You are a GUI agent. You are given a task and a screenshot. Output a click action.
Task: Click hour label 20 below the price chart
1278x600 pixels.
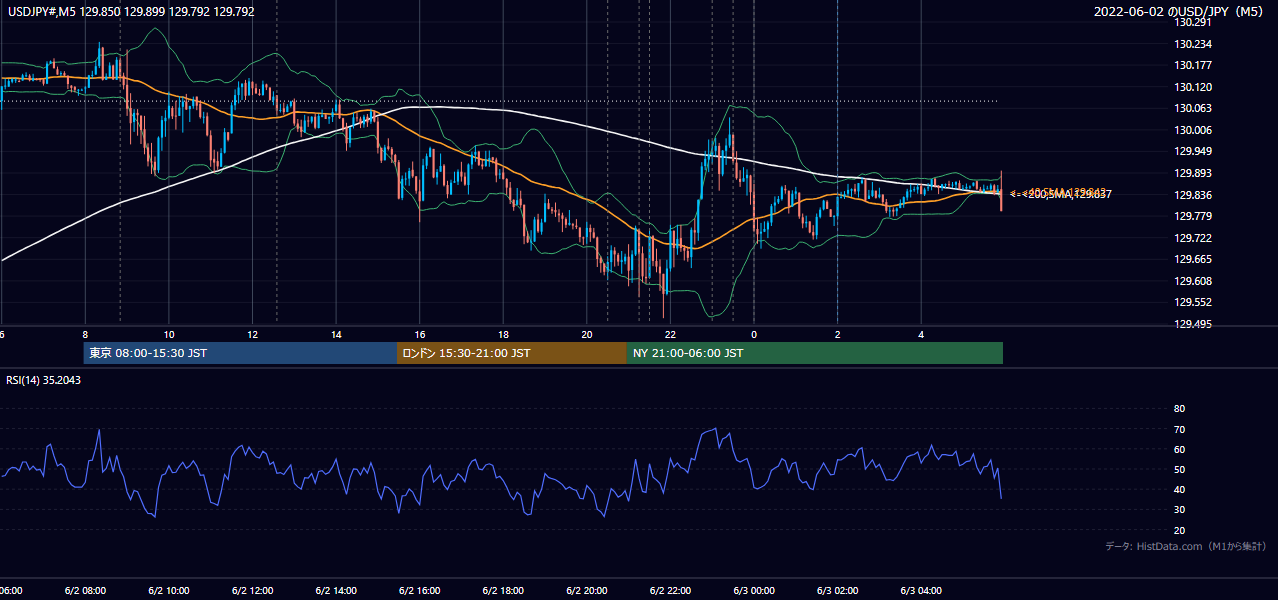587,335
